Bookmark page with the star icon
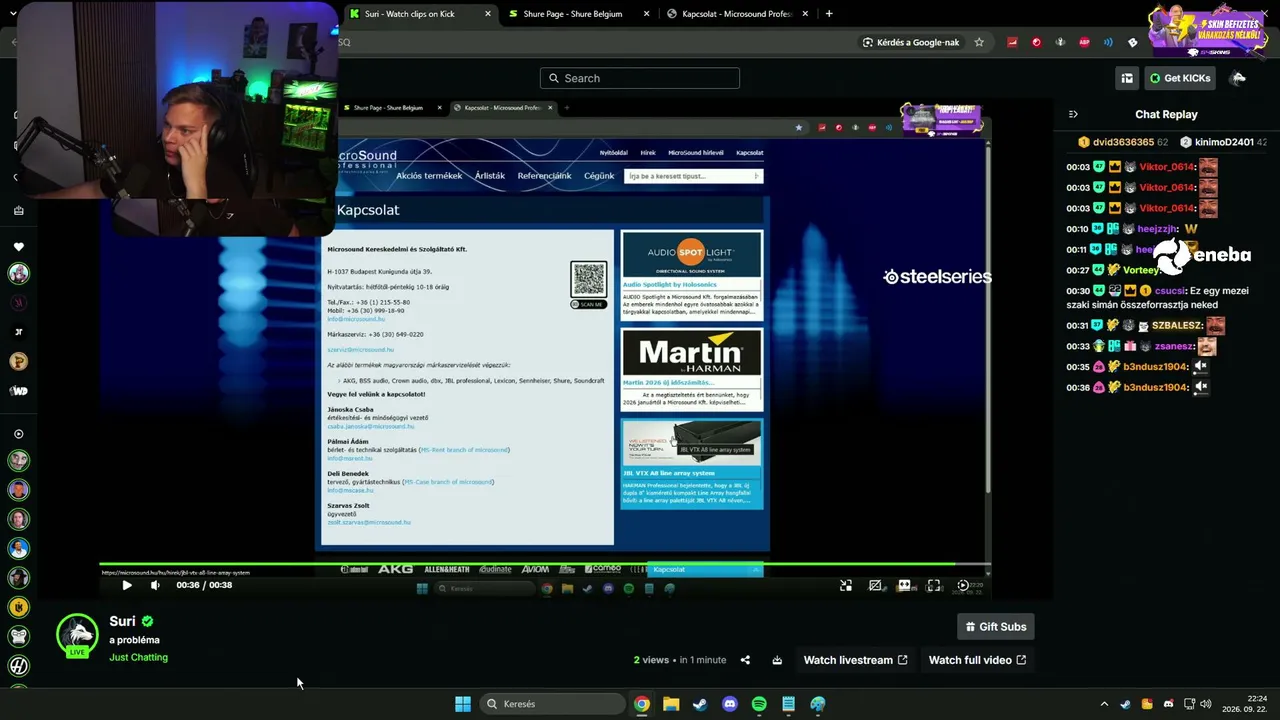This screenshot has width=1280, height=720. point(979,42)
